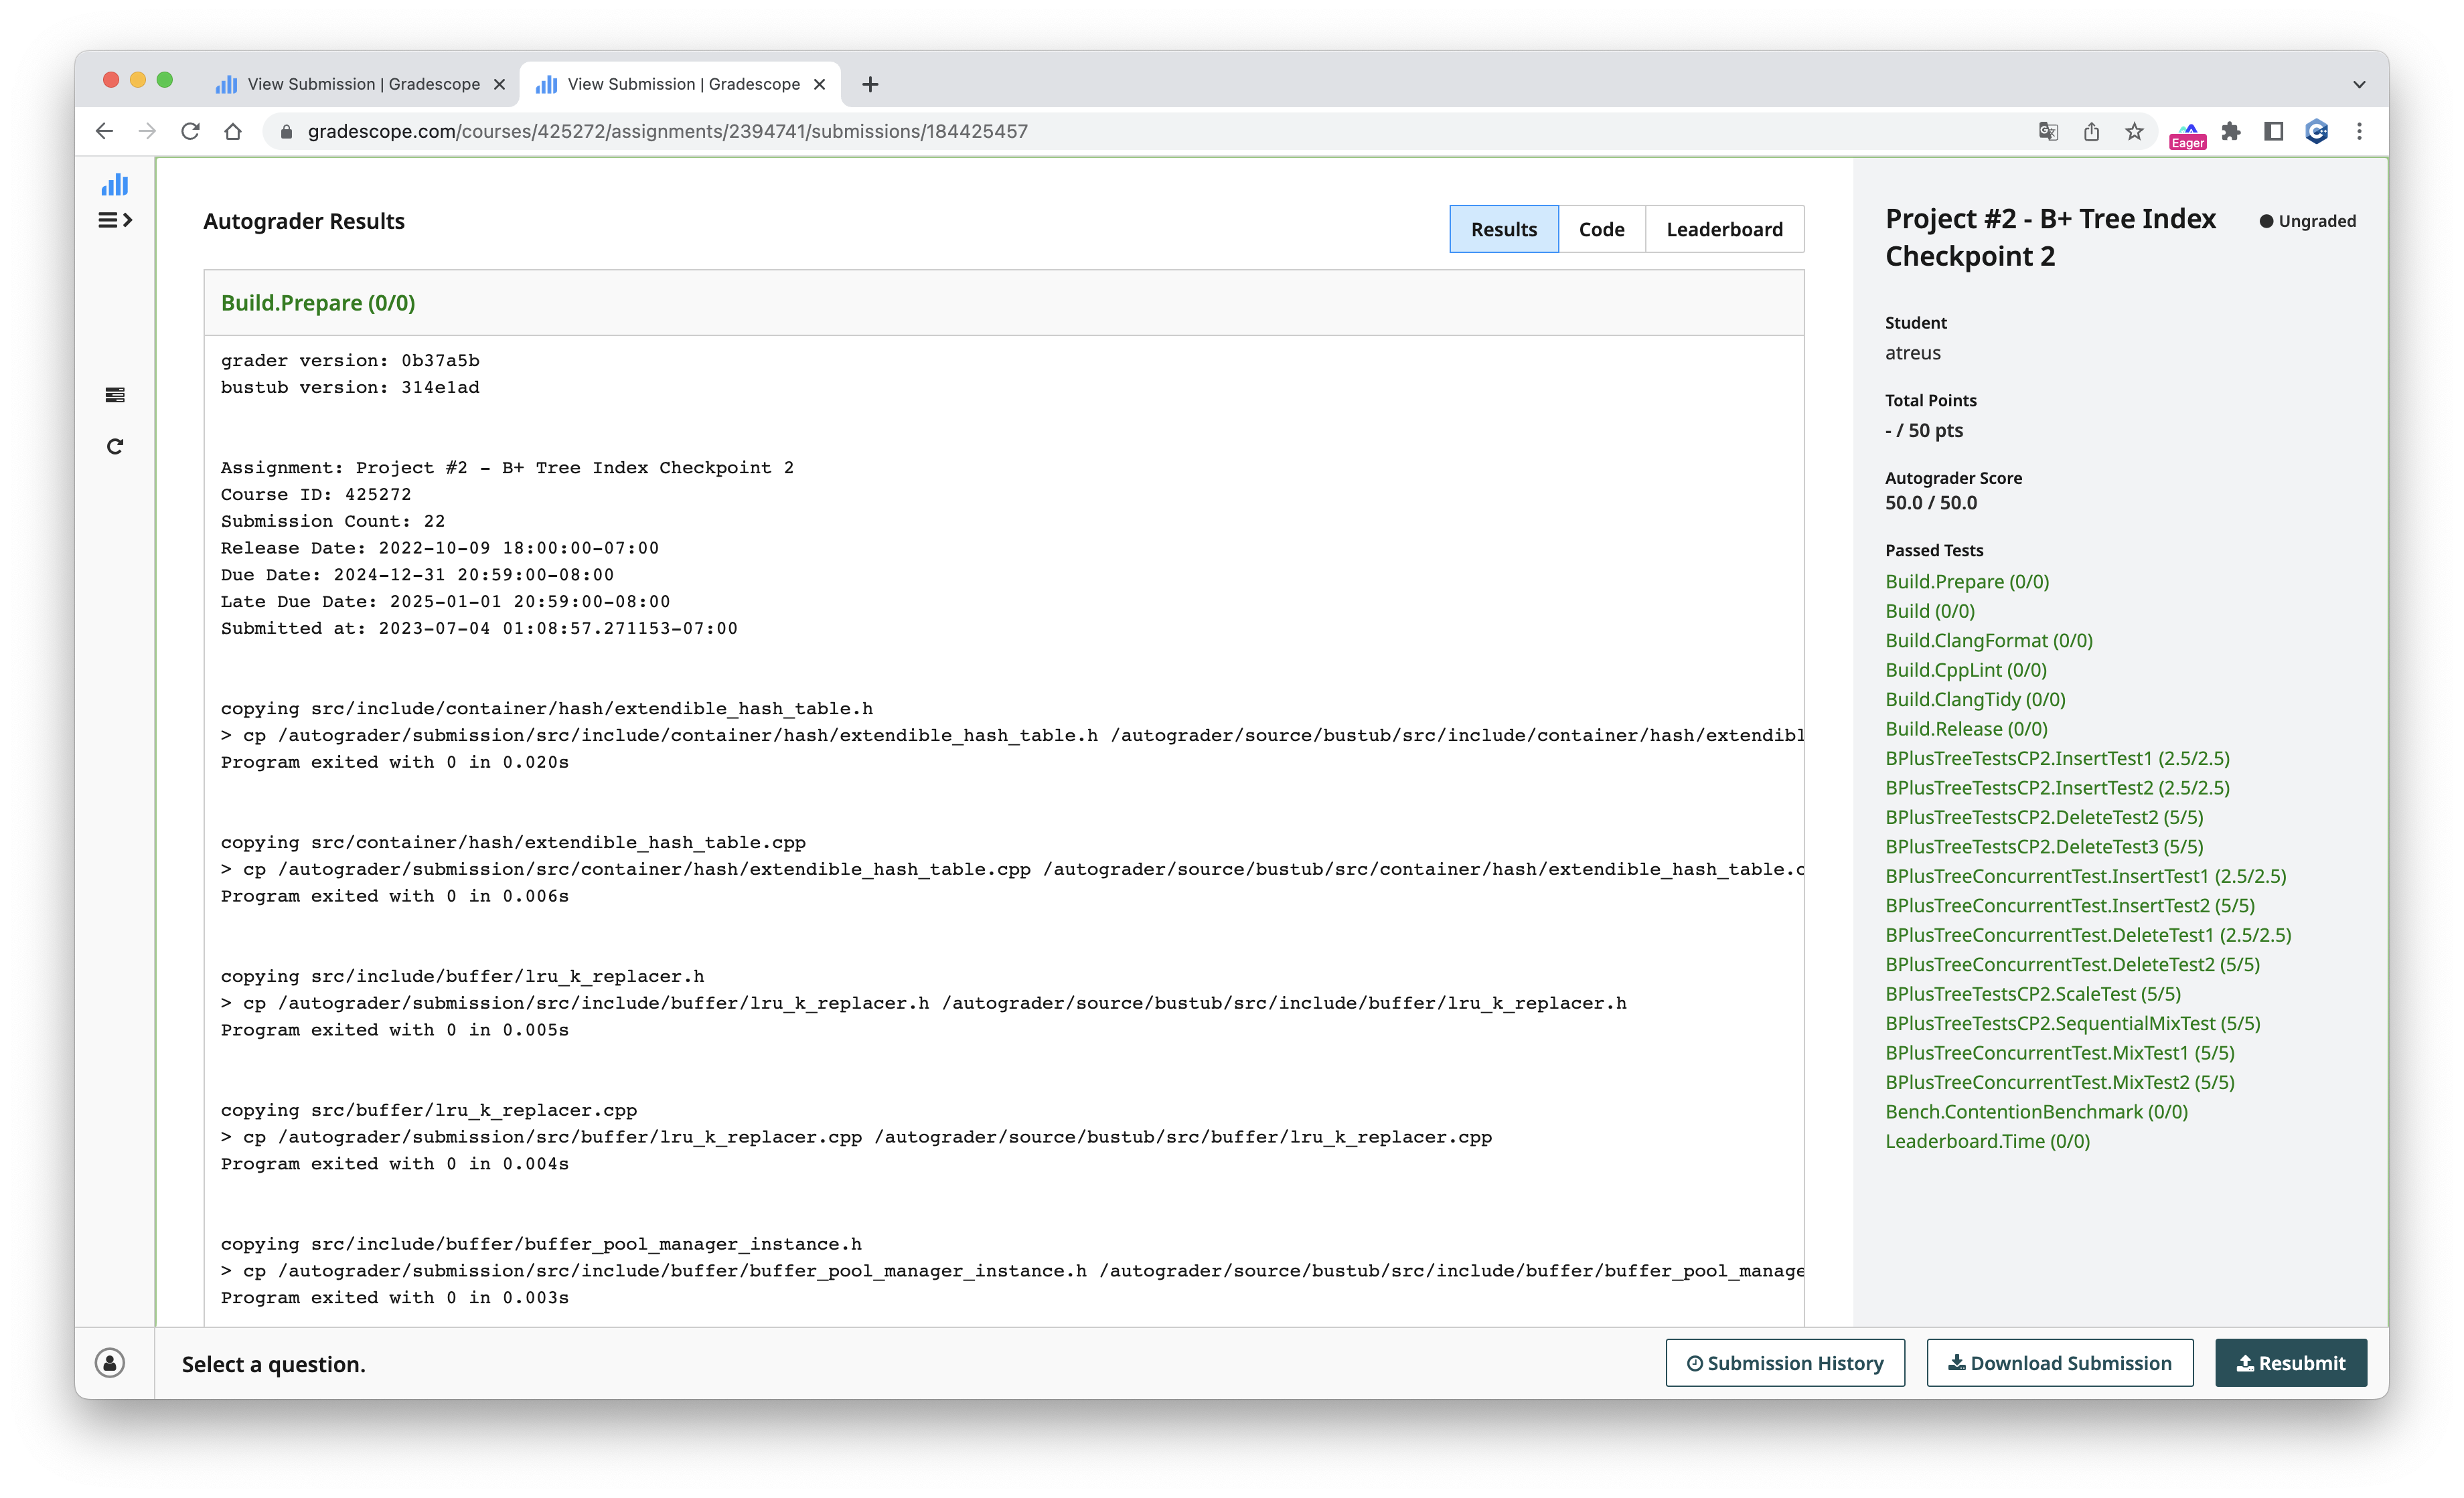Expand the sidebar navigation menu
The height and width of the screenshot is (1498, 2464).
click(115, 220)
